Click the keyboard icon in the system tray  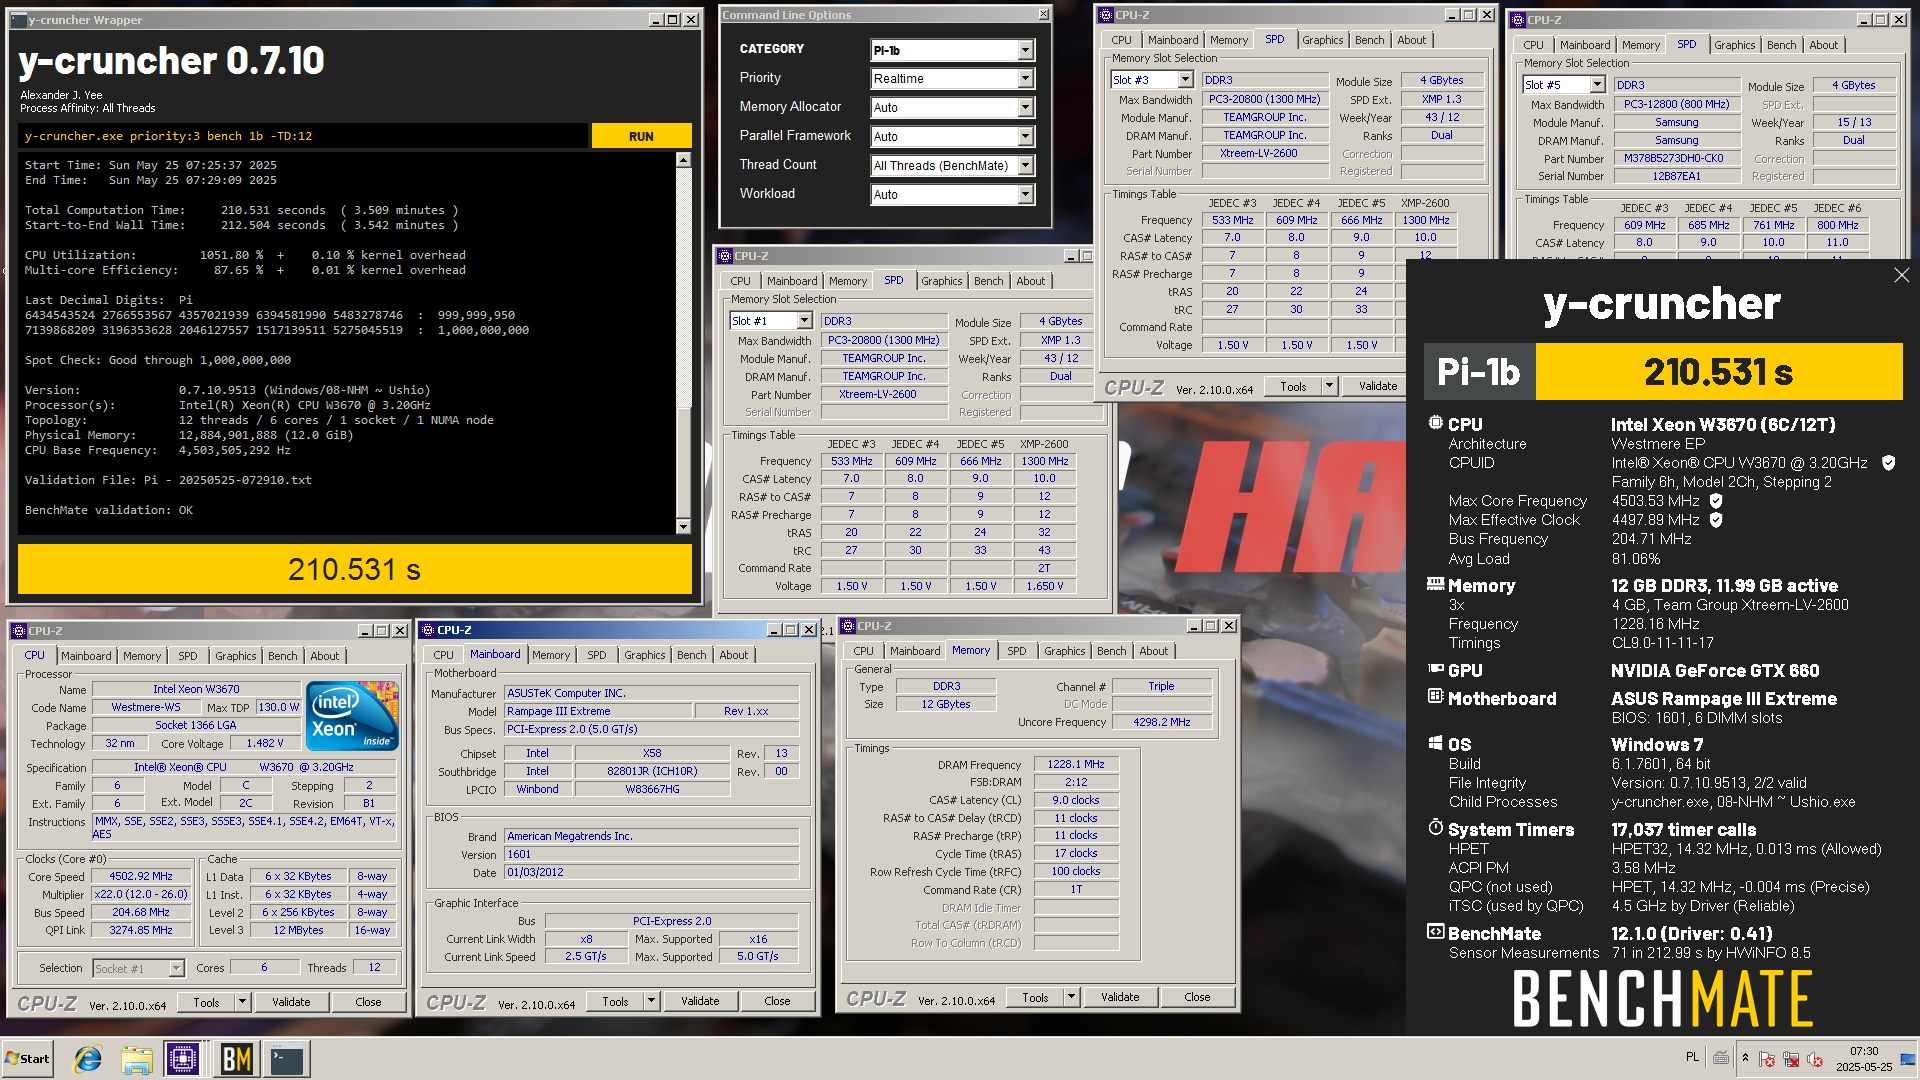[x=1721, y=1058]
